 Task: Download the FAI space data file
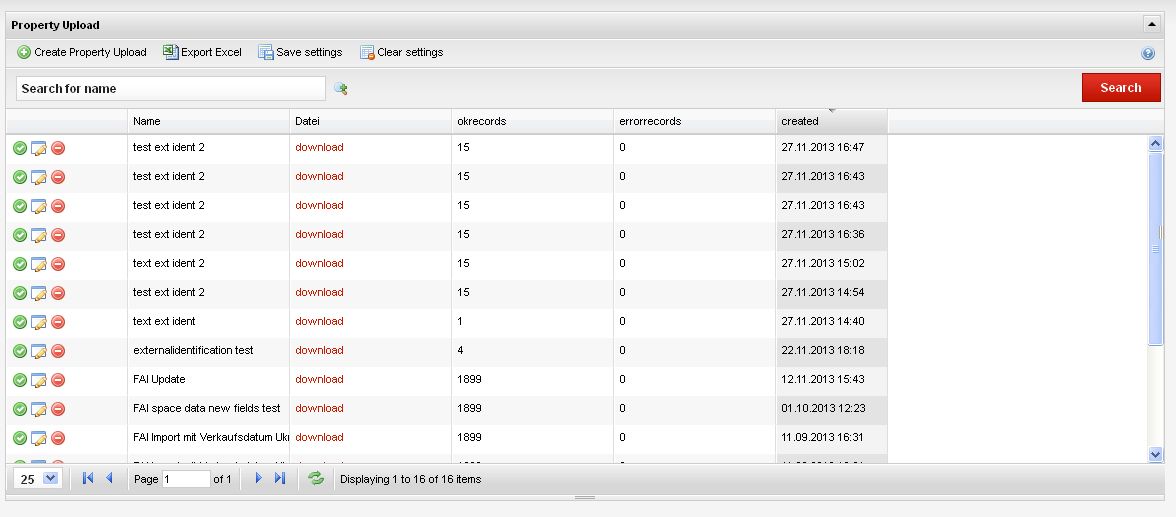pyautogui.click(x=320, y=408)
